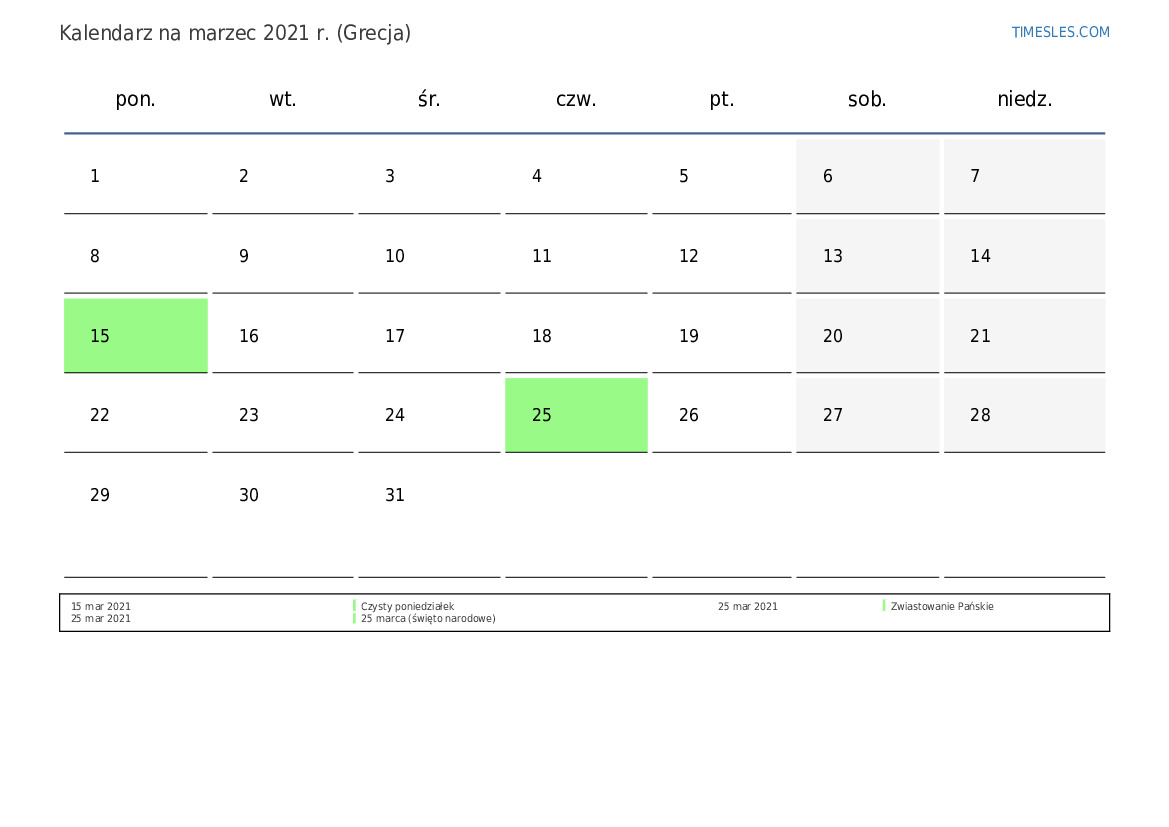1169x827 pixels.
Task: Click Sunday day 28 cell
Action: click(x=1024, y=415)
